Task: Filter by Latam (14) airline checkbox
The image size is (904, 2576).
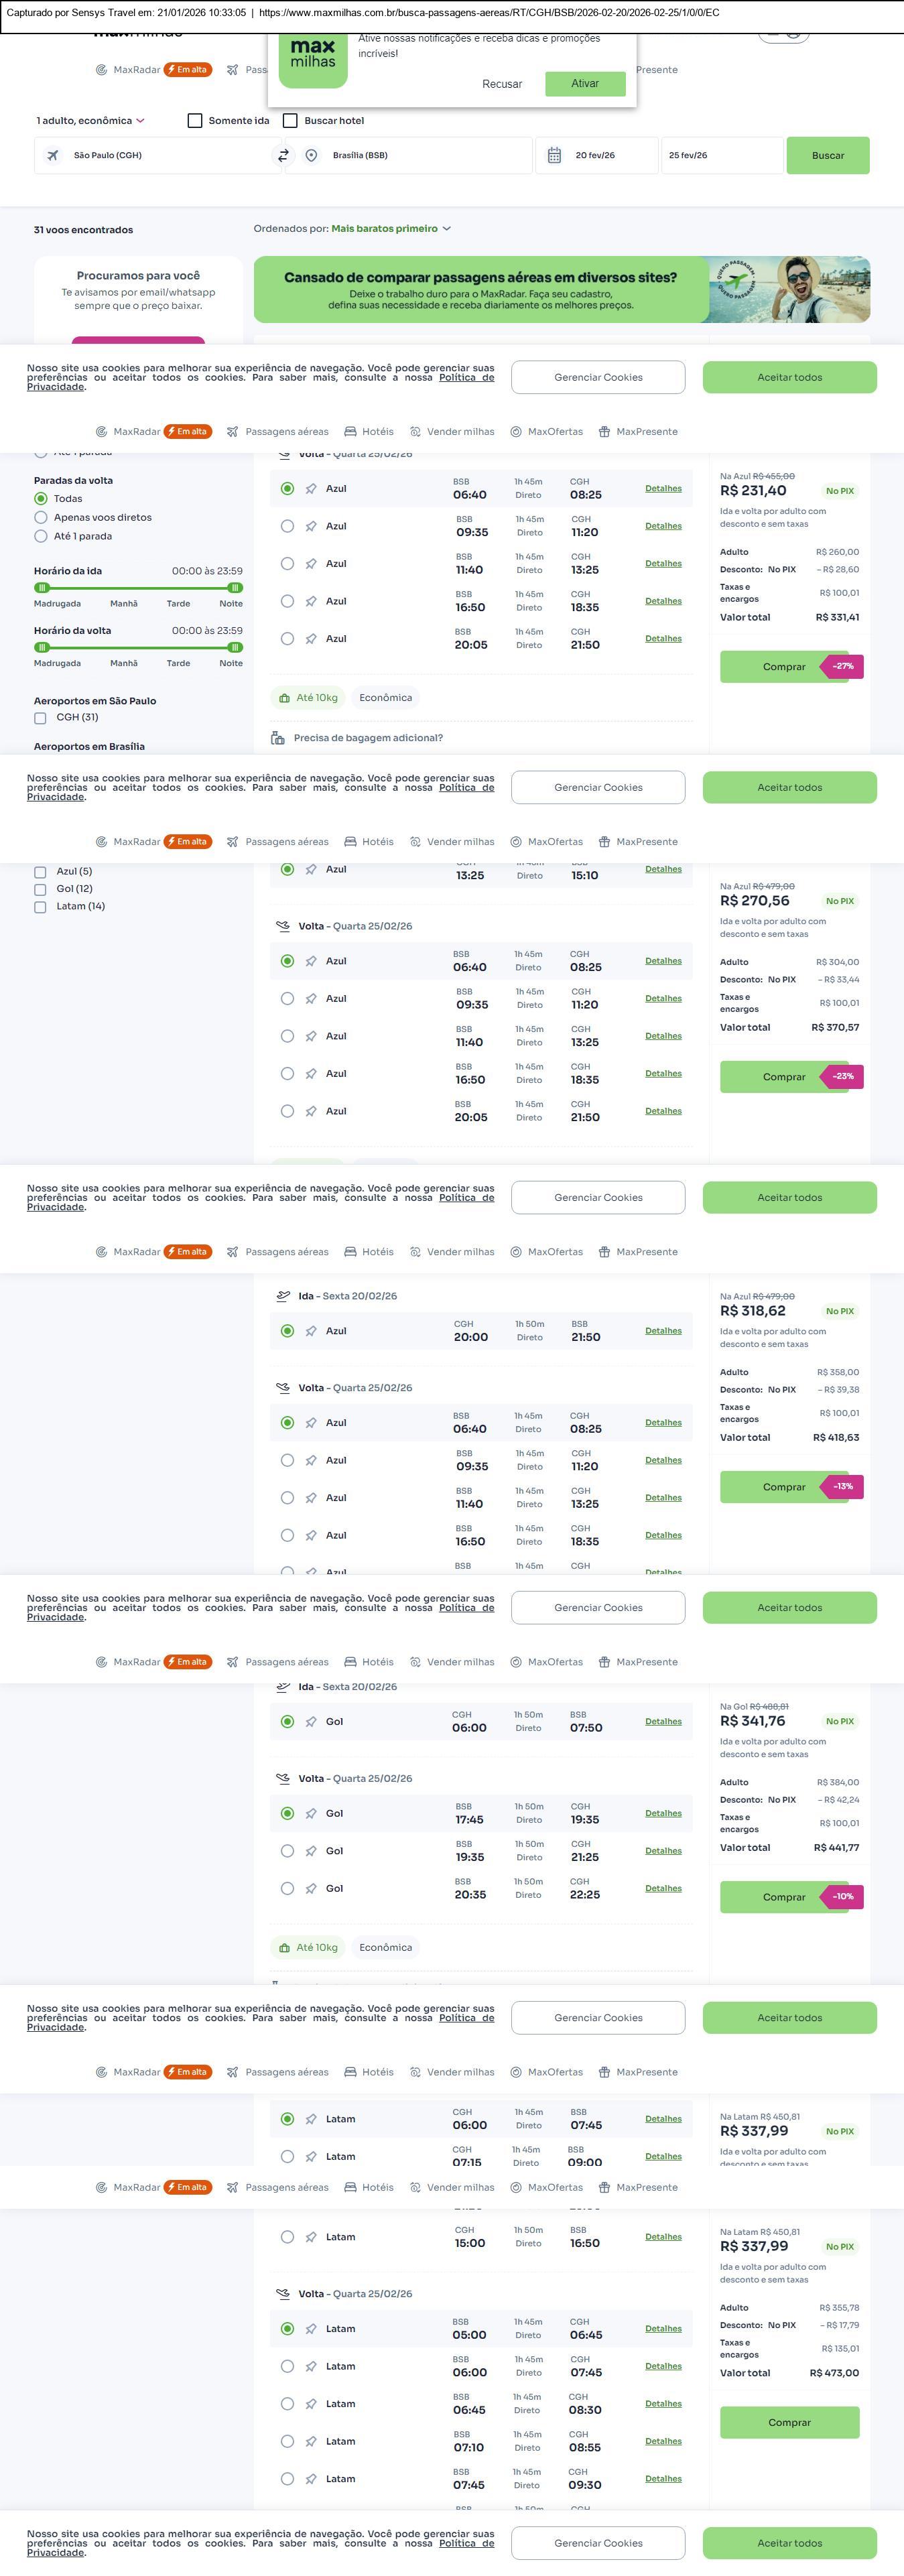Action: [x=40, y=907]
